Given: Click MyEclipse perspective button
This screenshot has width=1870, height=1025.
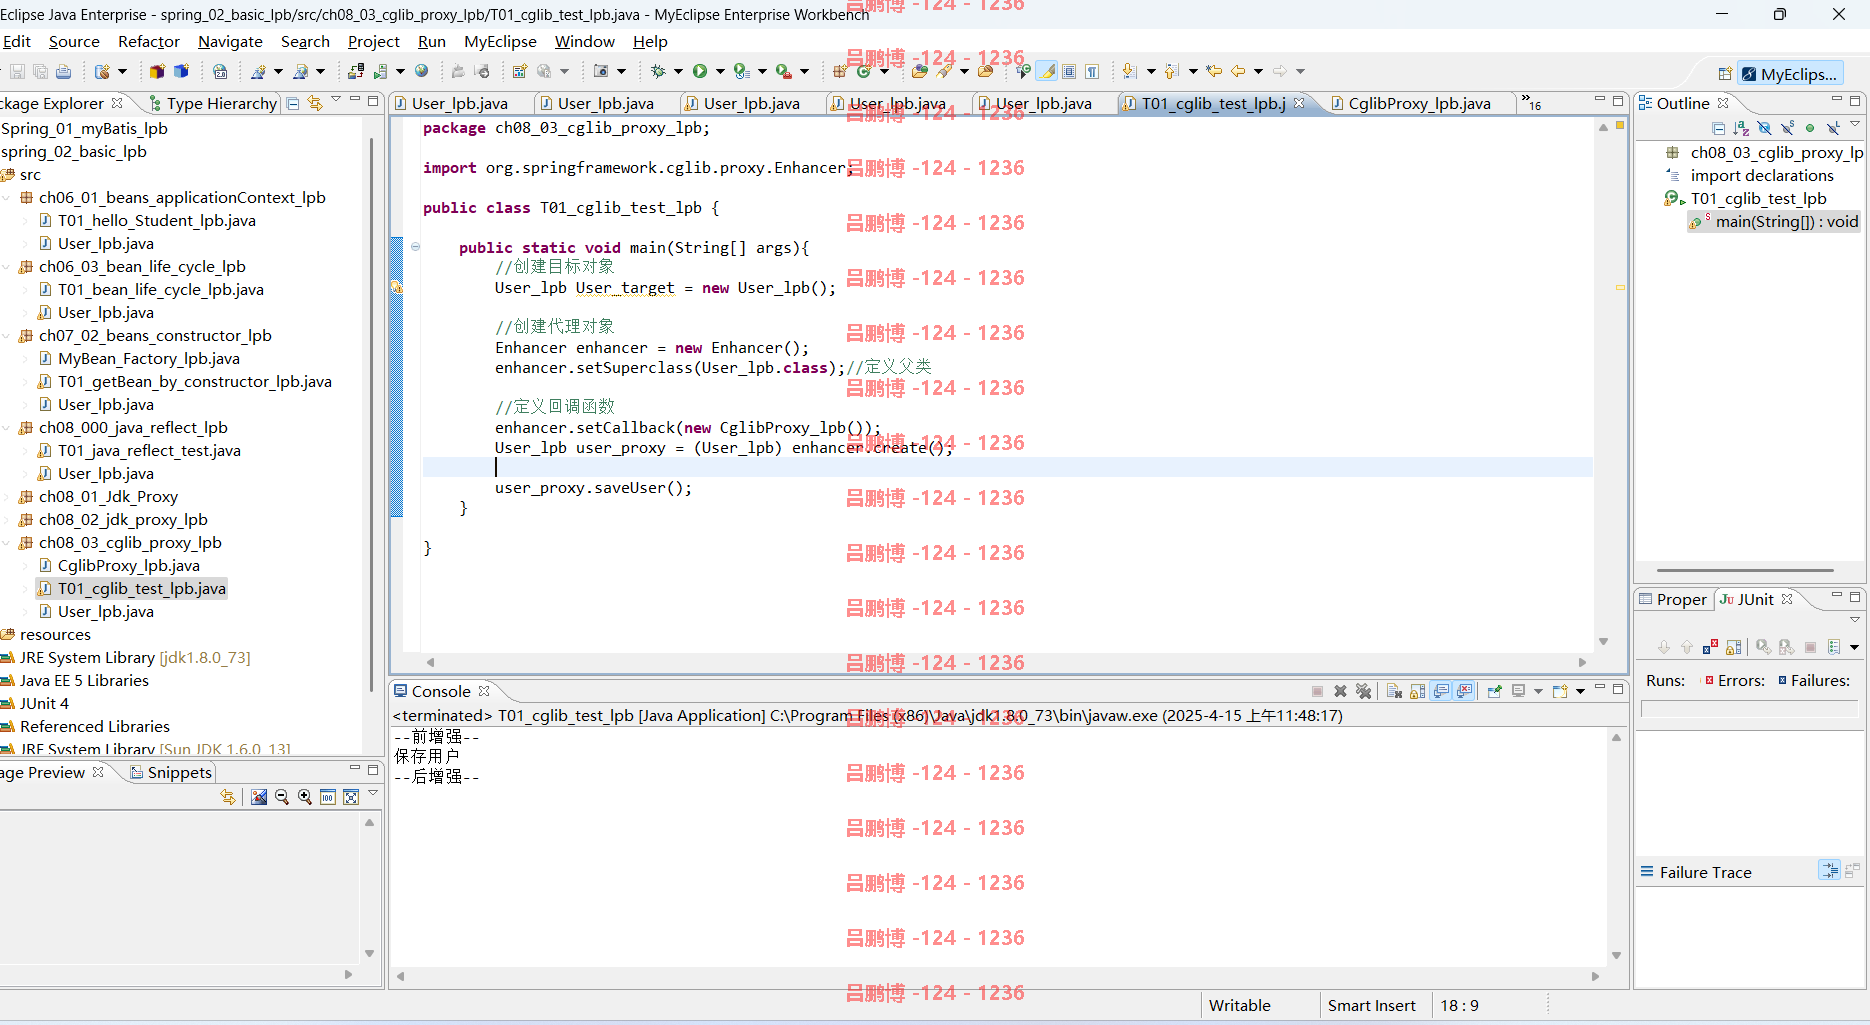Looking at the screenshot, I should [x=1790, y=74].
